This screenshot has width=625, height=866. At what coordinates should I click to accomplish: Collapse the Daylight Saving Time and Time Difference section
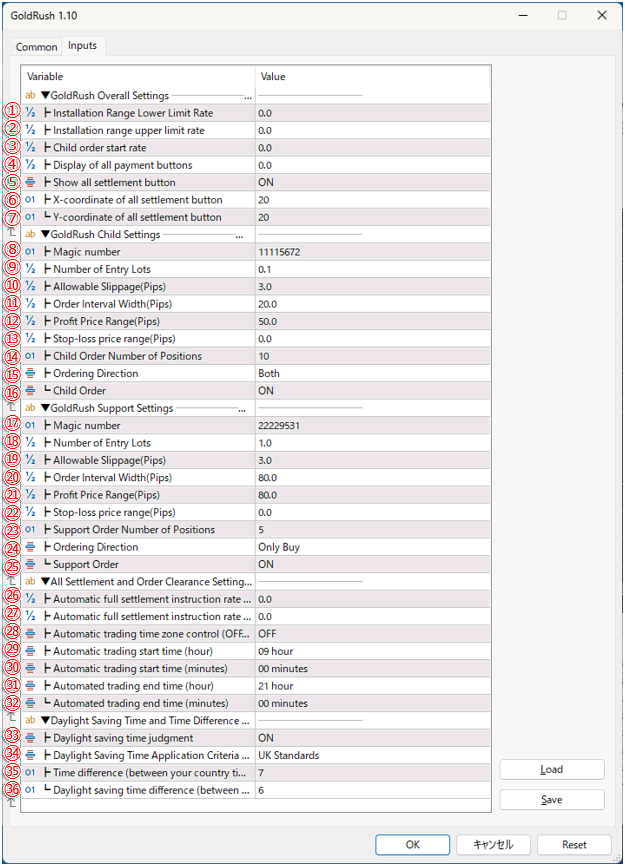(x=46, y=721)
